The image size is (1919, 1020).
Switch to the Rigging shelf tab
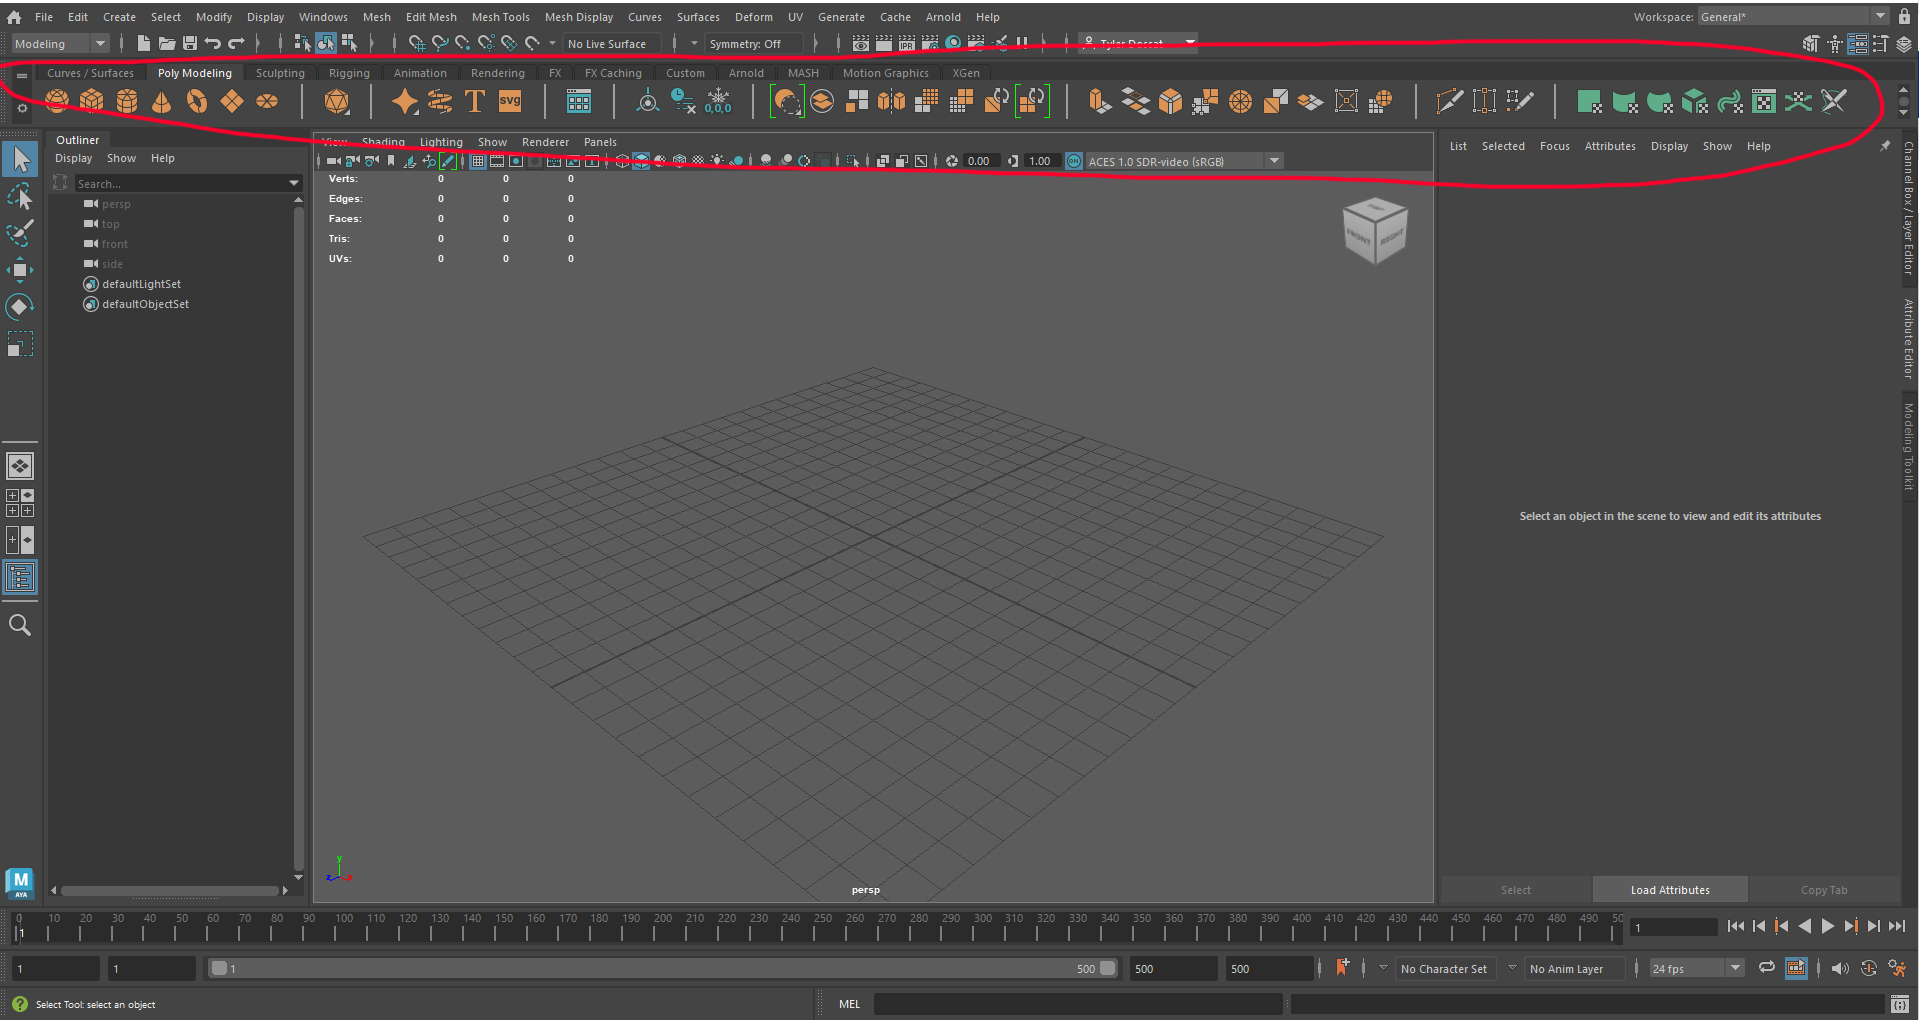(x=349, y=73)
